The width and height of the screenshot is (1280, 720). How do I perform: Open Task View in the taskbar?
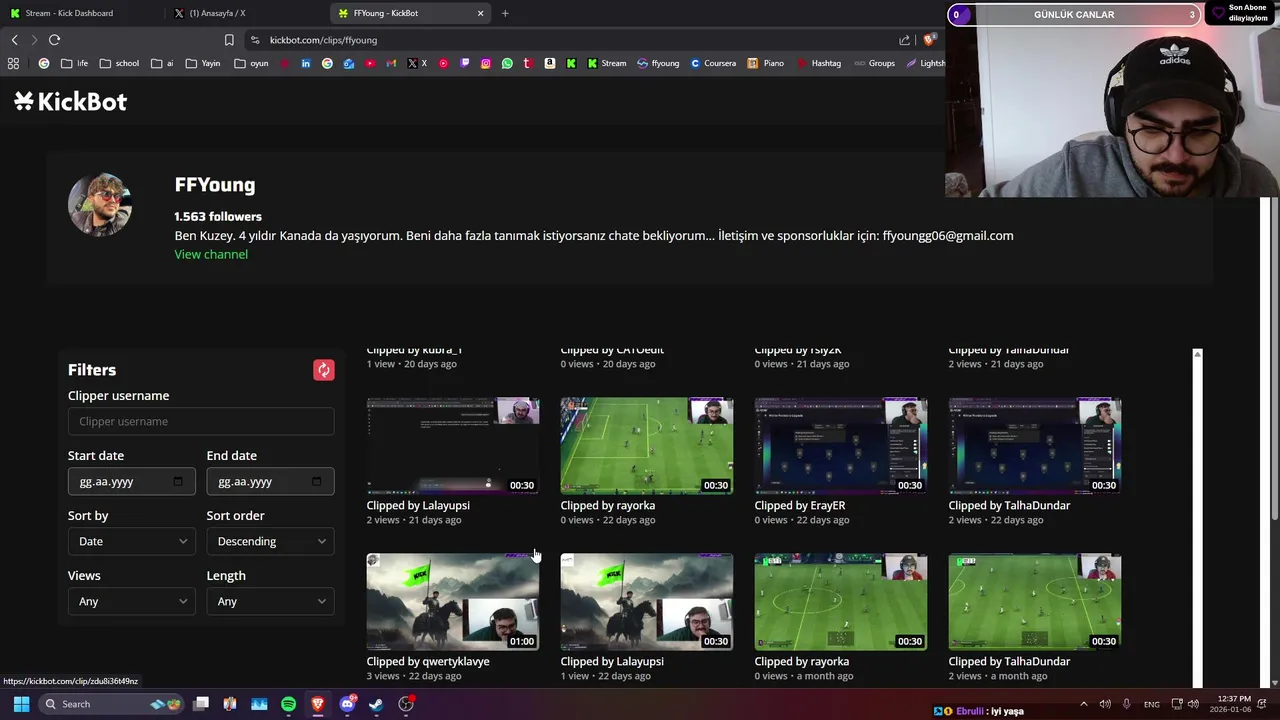tap(201, 704)
